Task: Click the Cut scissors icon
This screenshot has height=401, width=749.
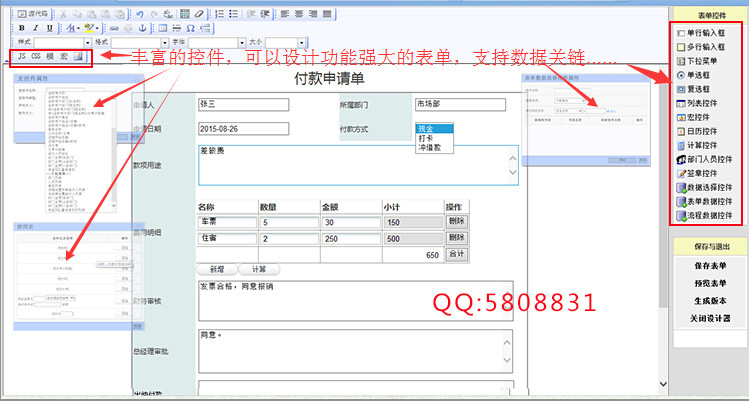Action: pyautogui.click(x=63, y=14)
